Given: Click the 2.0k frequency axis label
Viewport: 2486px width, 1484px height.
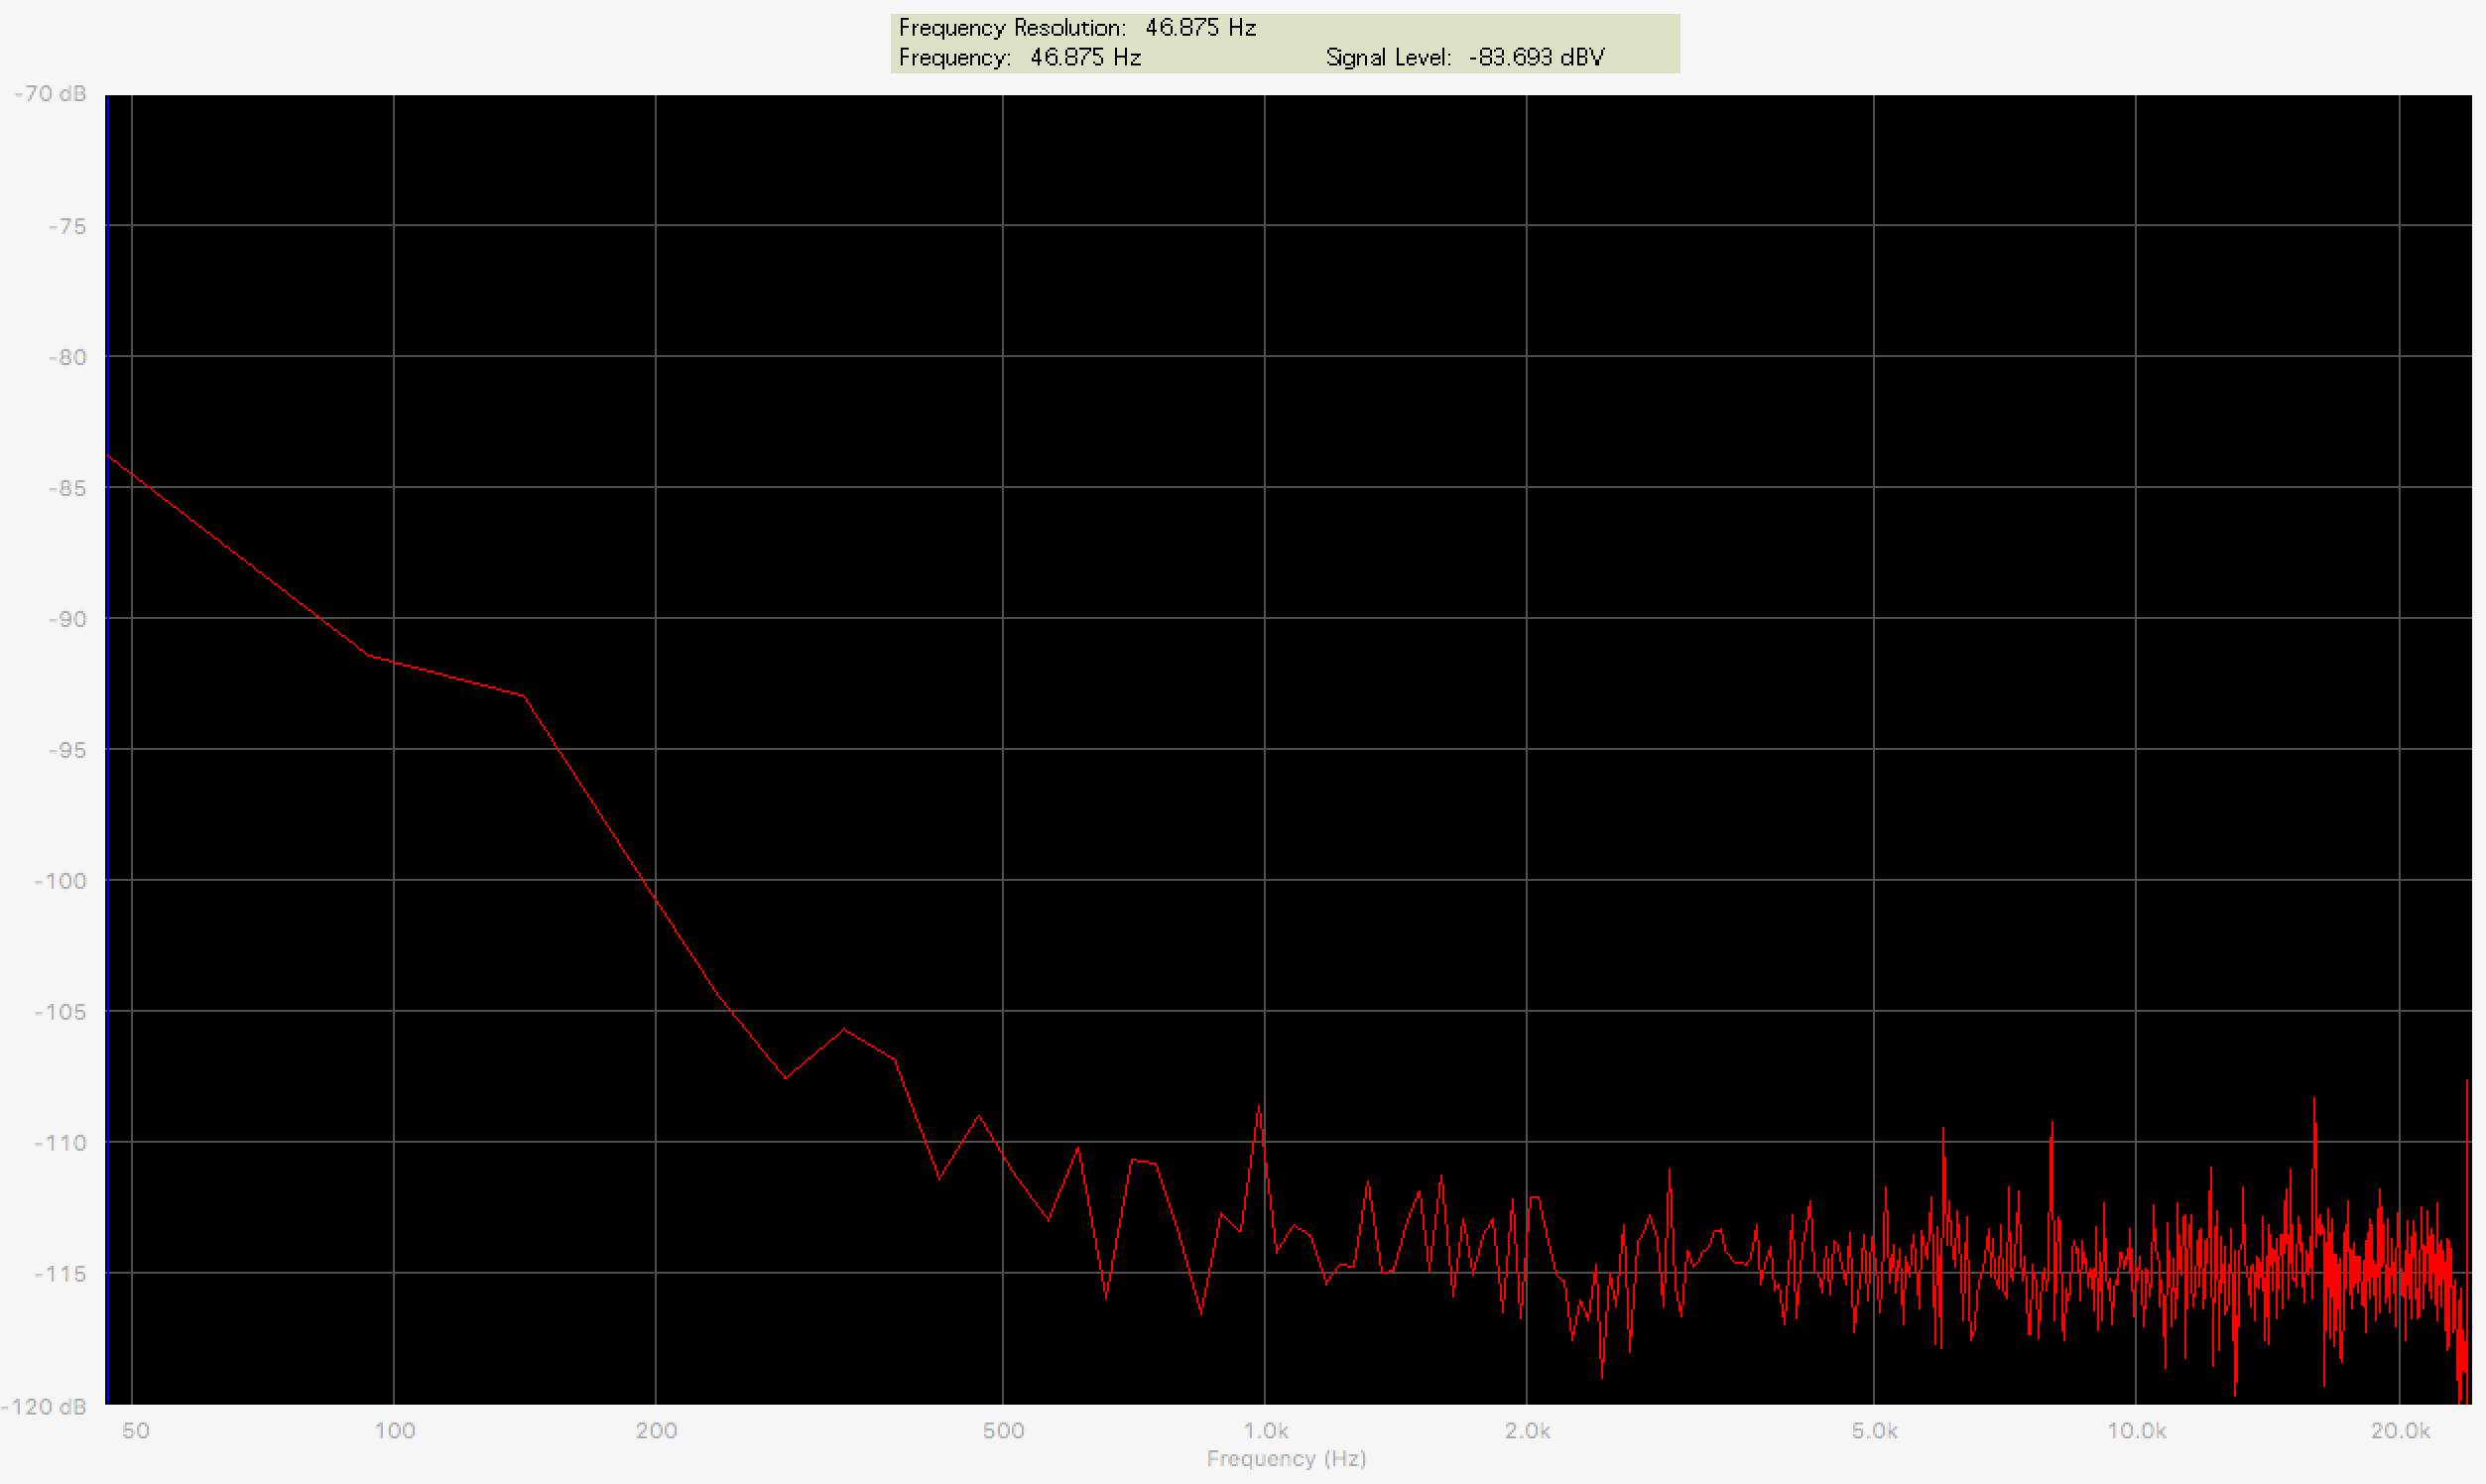Looking at the screenshot, I should [1528, 1431].
